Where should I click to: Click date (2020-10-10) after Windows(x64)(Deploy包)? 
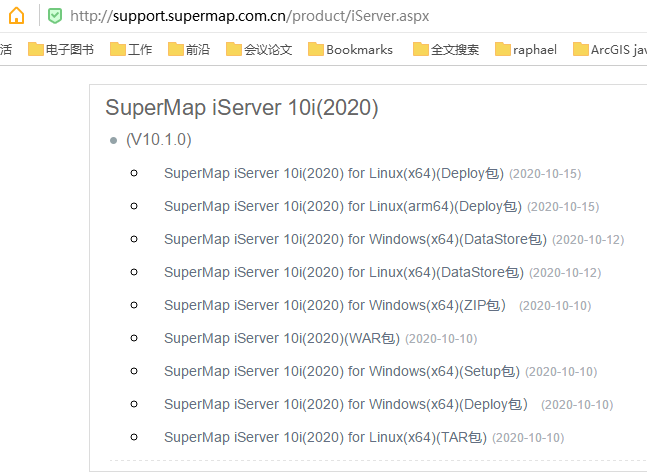[577, 405]
